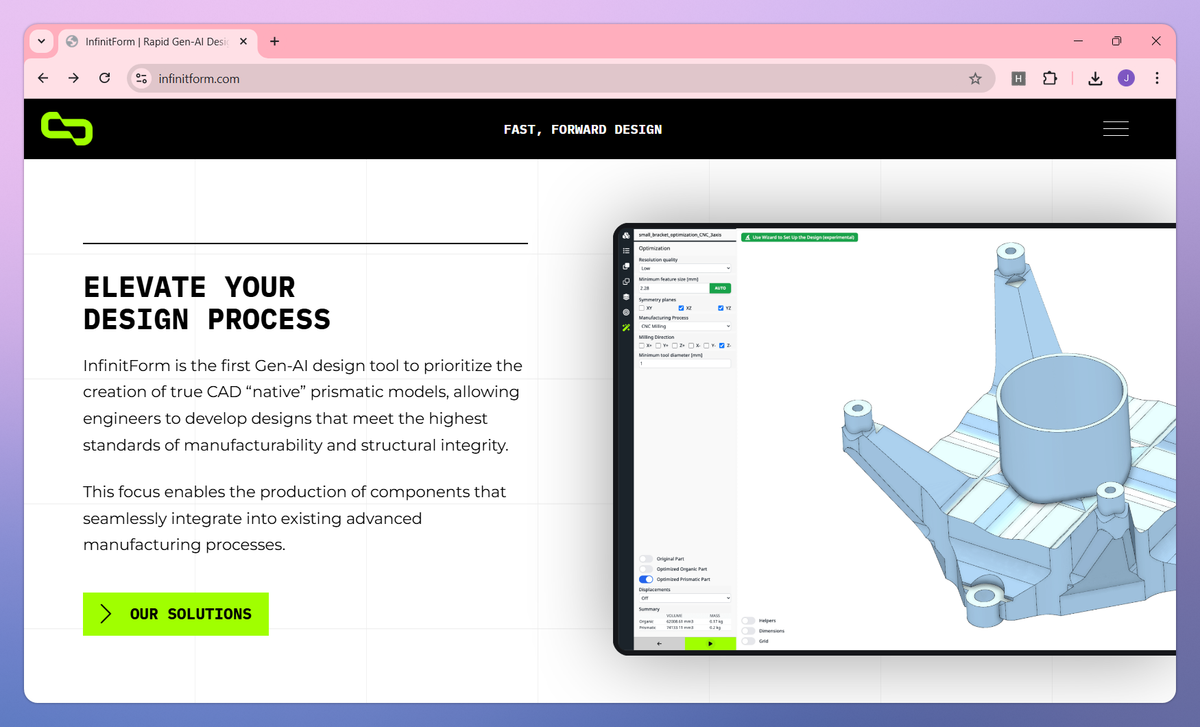Check the Z+ milling direction box
Image resolution: width=1200 pixels, height=727 pixels.
pos(675,345)
